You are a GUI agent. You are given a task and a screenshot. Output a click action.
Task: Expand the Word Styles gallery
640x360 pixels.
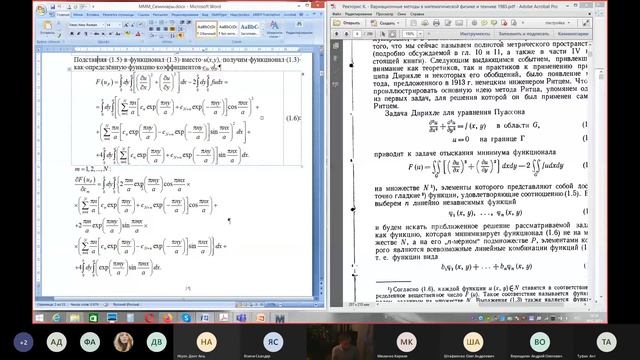(262, 35)
